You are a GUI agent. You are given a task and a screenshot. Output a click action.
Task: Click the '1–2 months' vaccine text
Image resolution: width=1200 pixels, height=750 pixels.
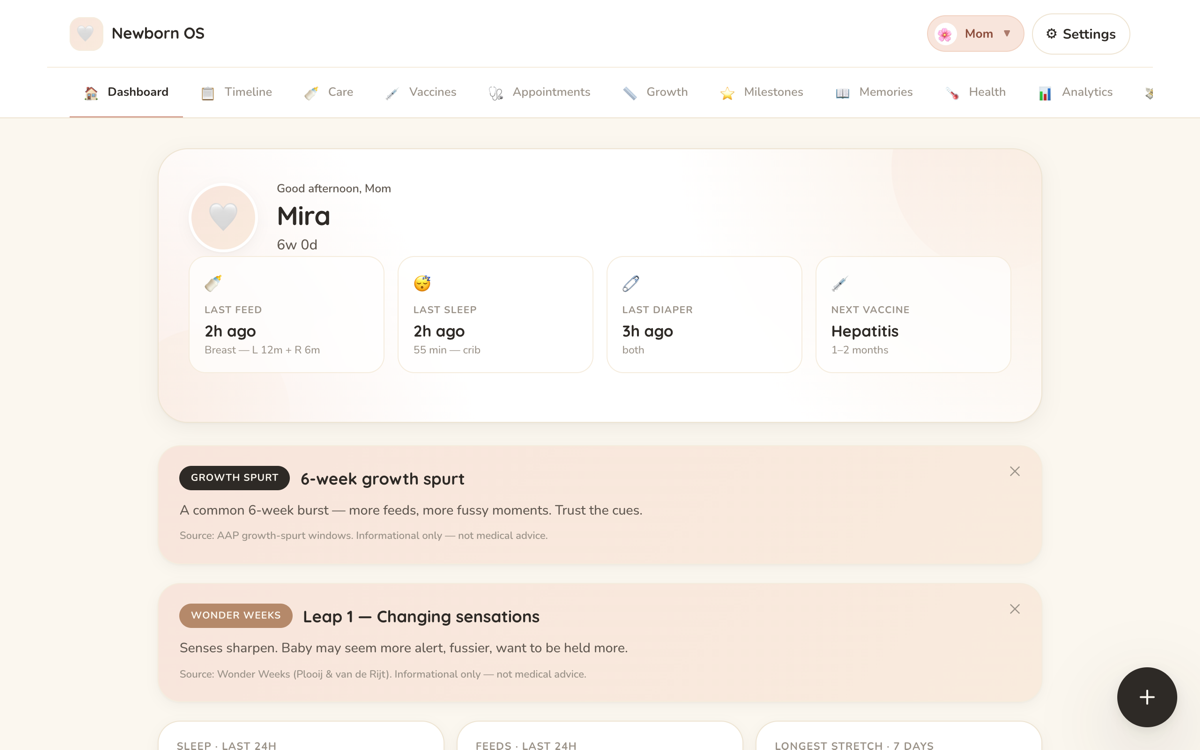[x=859, y=350]
